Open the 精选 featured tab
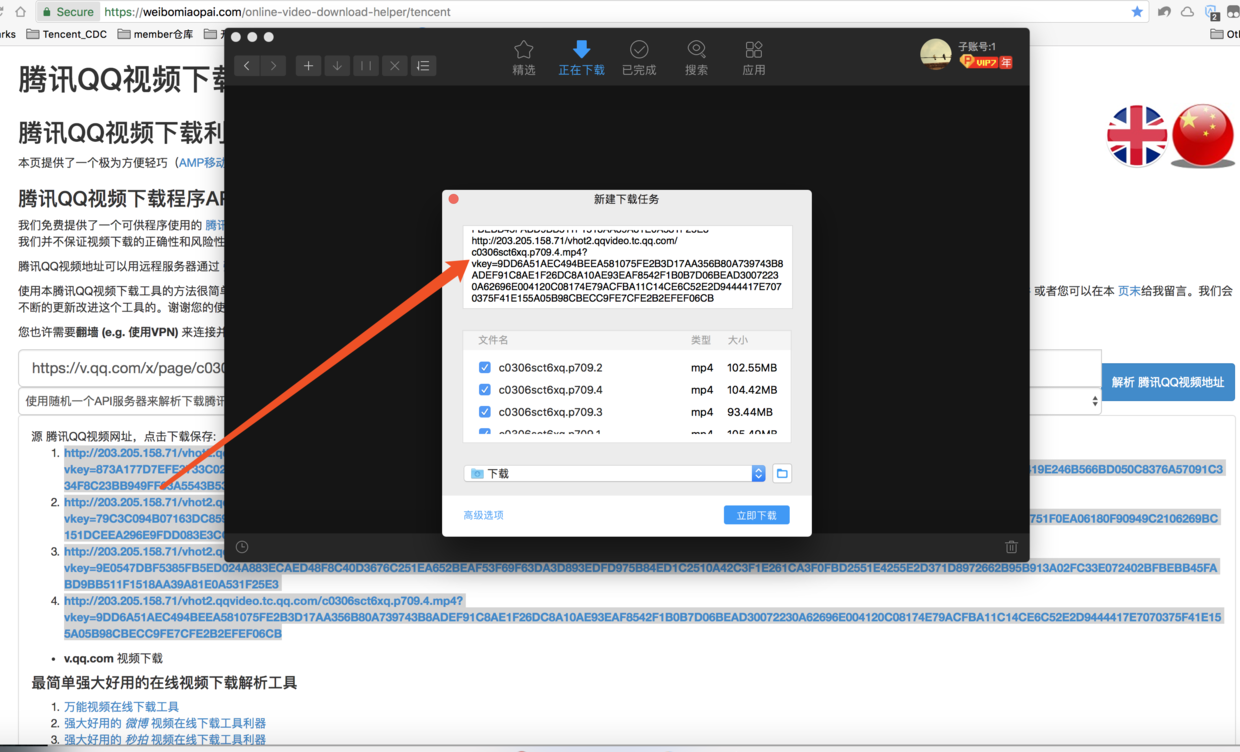This screenshot has width=1240, height=752. coord(524,58)
